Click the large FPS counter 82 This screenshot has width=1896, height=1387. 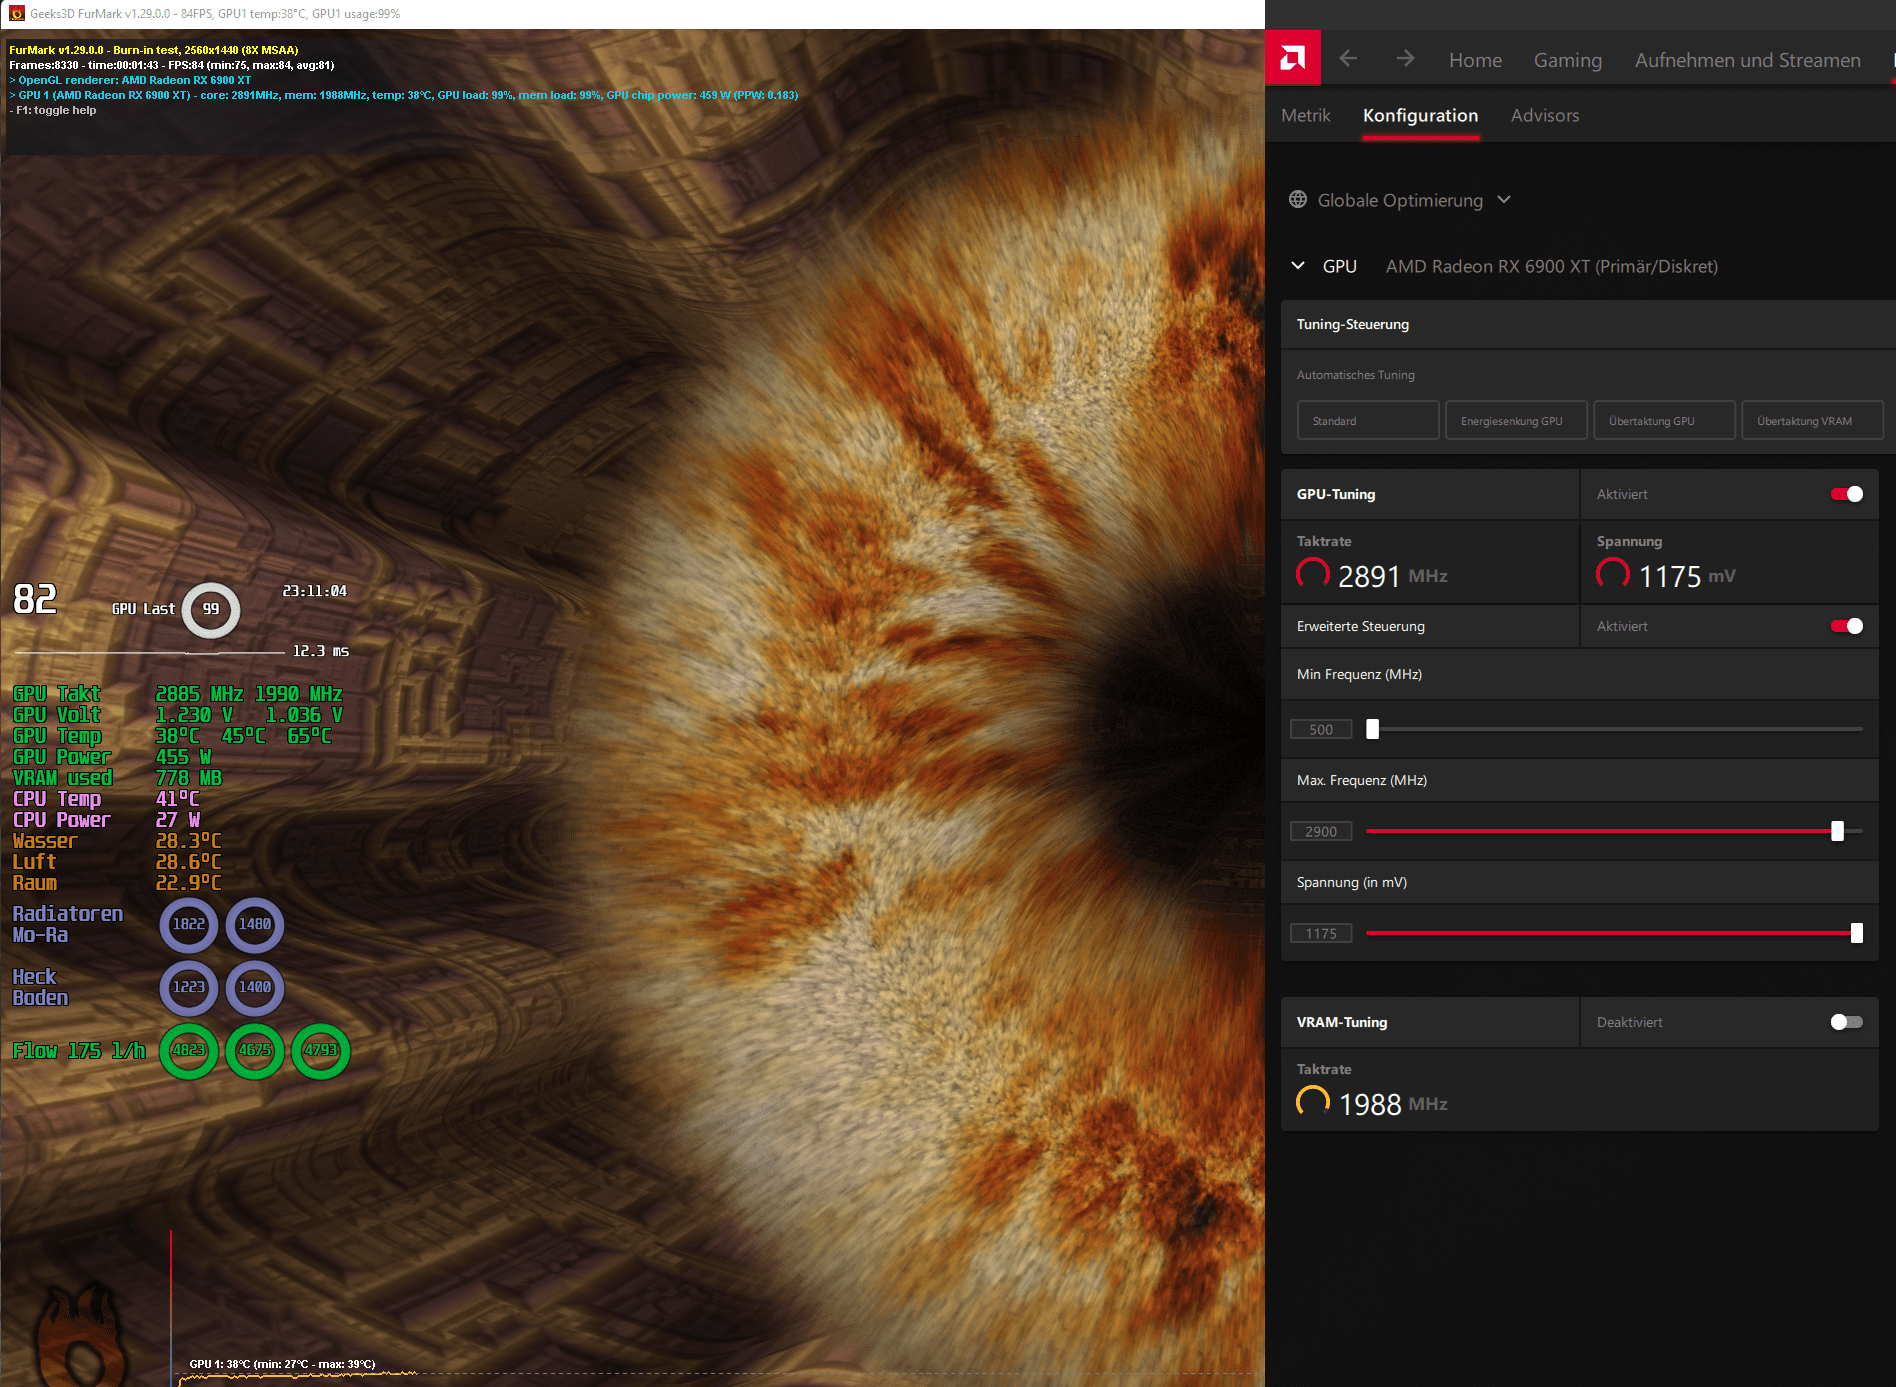click(x=35, y=599)
